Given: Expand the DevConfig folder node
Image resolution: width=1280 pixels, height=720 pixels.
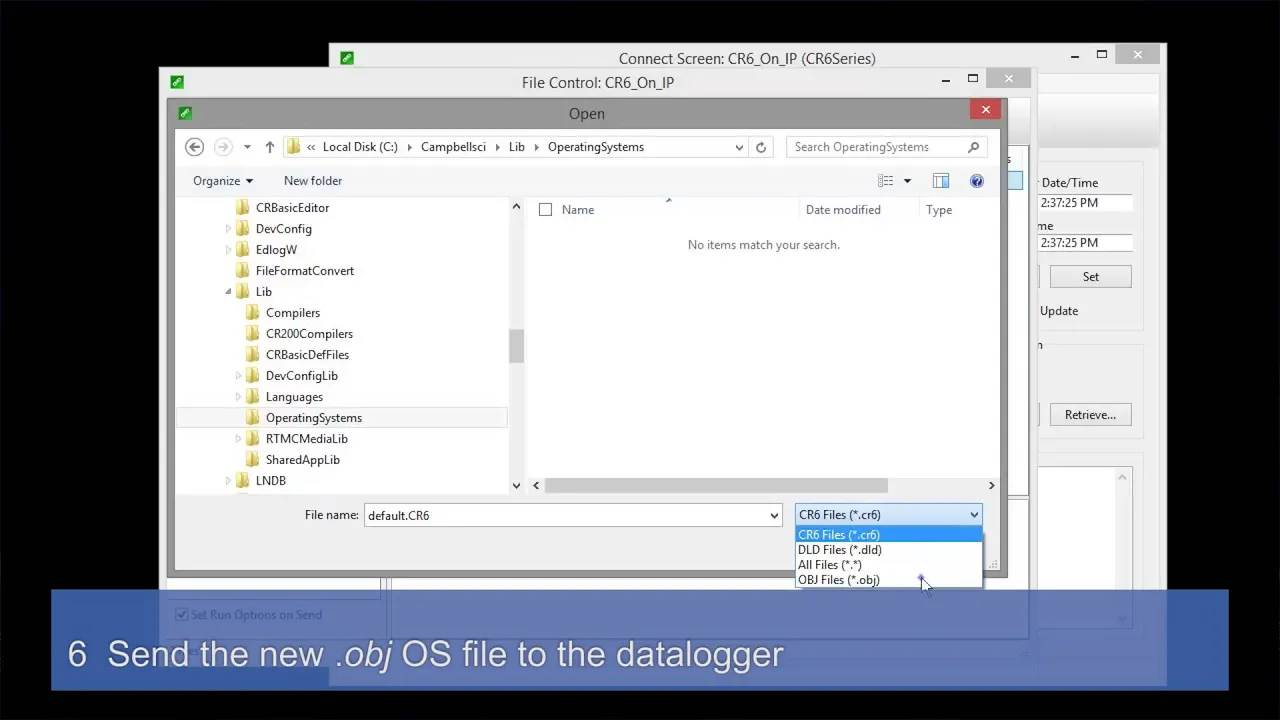Looking at the screenshot, I should (228, 229).
